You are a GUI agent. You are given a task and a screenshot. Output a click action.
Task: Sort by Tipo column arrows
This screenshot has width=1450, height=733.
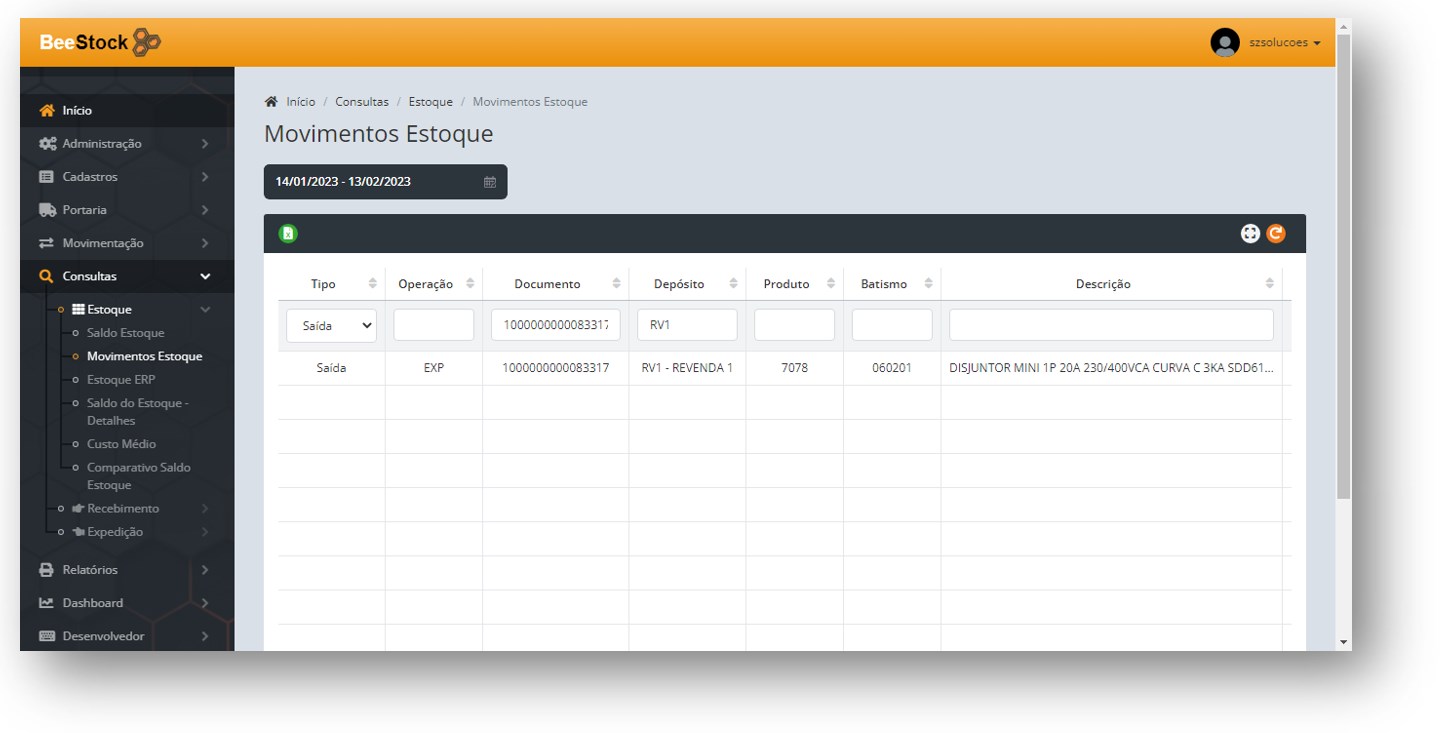[x=373, y=284]
